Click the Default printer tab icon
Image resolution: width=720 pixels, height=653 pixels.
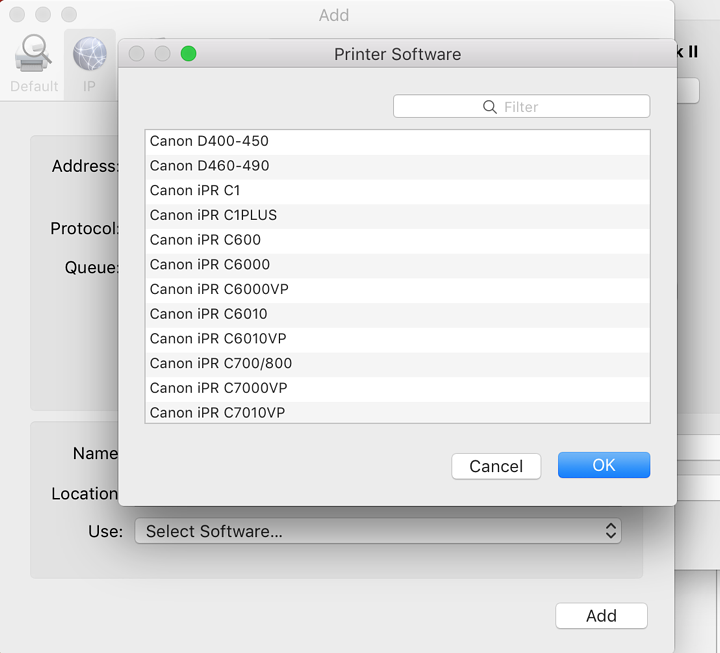tap(33, 54)
